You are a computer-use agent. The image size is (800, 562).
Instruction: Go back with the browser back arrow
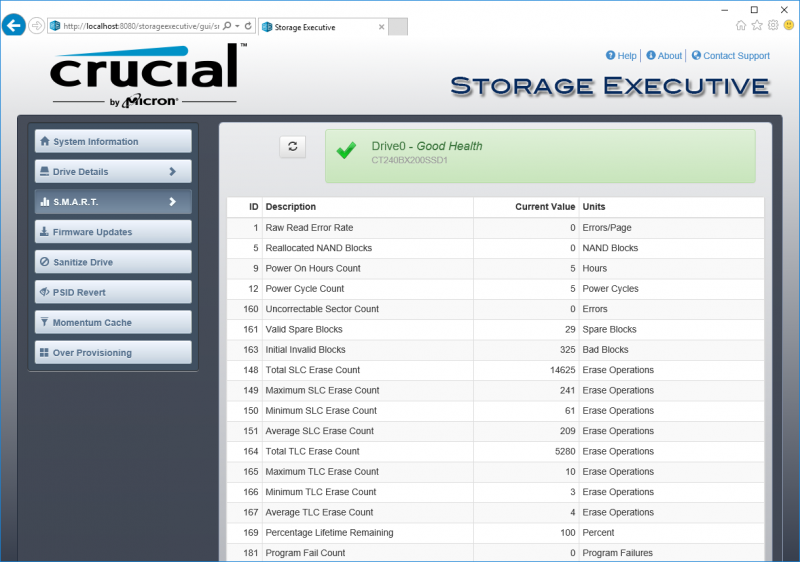pos(14,25)
